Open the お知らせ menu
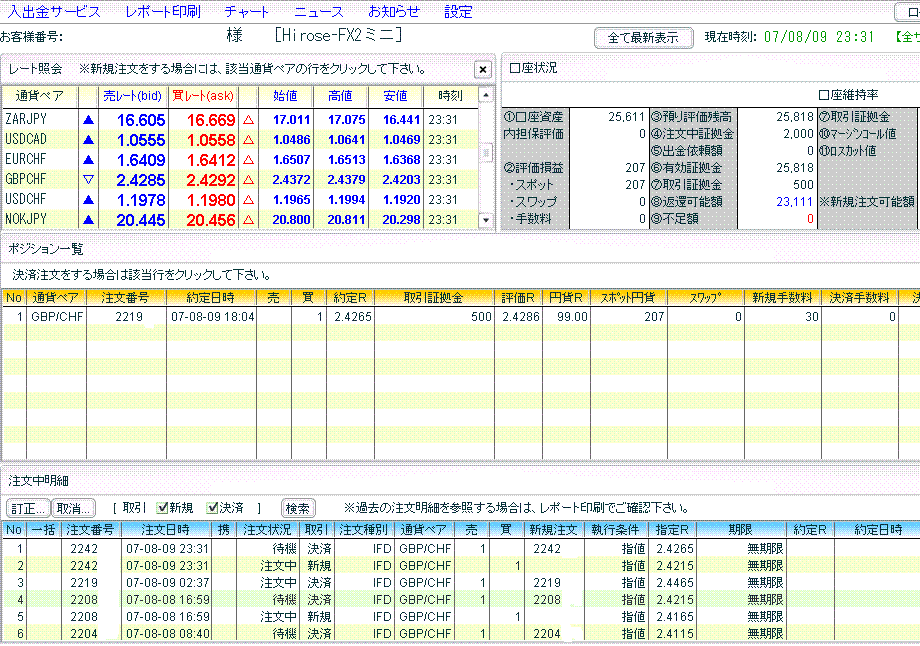 [x=394, y=12]
